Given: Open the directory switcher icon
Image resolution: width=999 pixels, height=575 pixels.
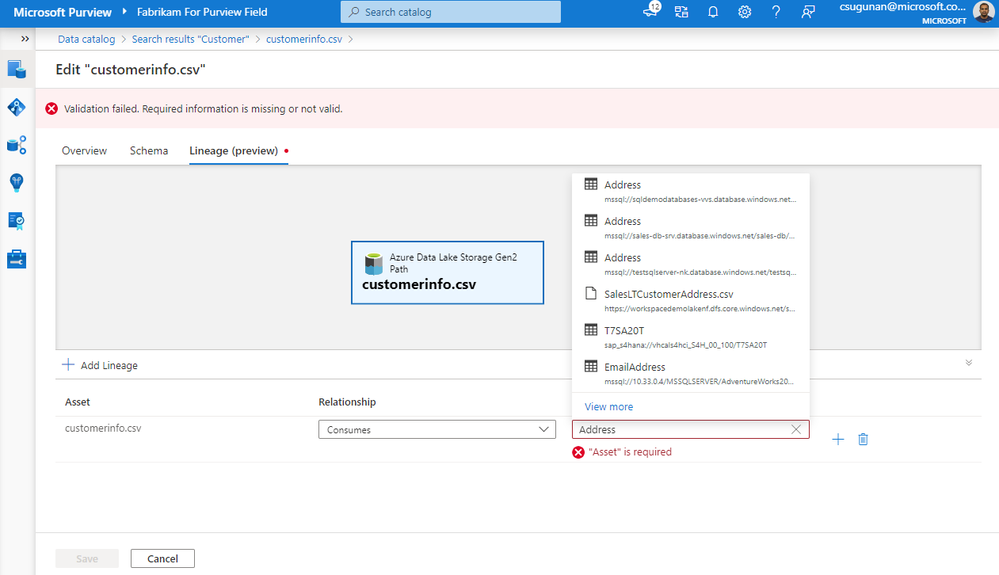Looking at the screenshot, I should coord(681,12).
